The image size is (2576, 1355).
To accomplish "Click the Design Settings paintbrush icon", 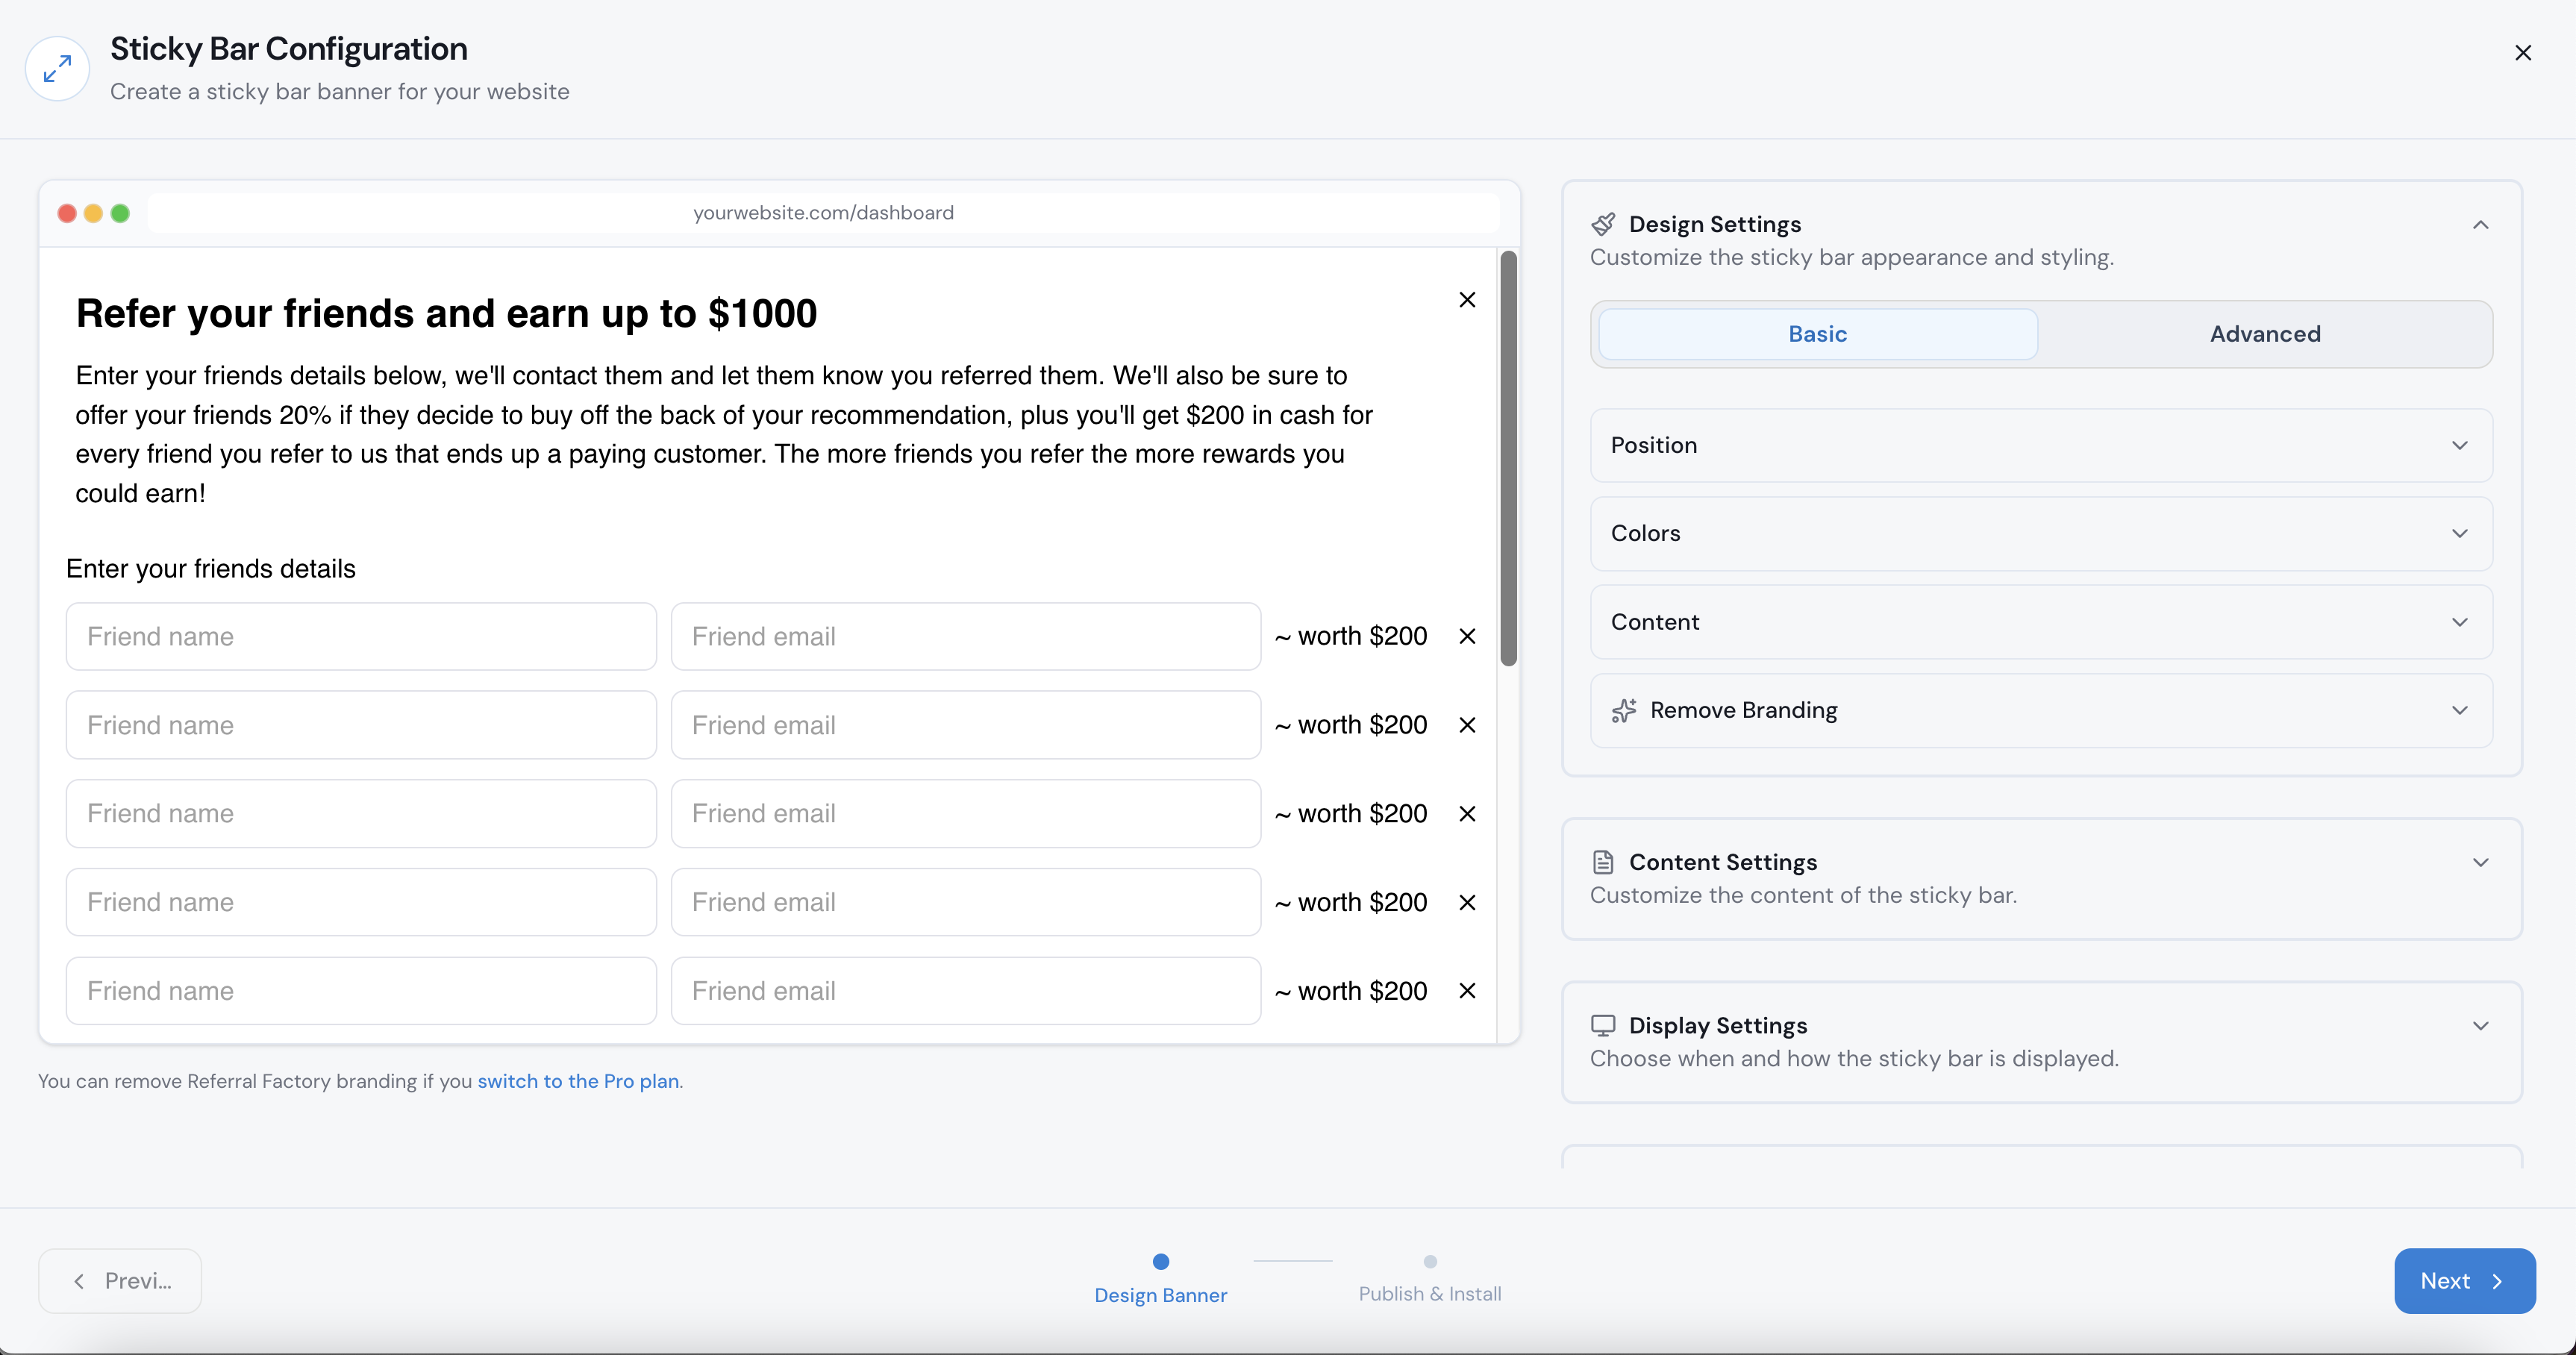I will point(1603,224).
